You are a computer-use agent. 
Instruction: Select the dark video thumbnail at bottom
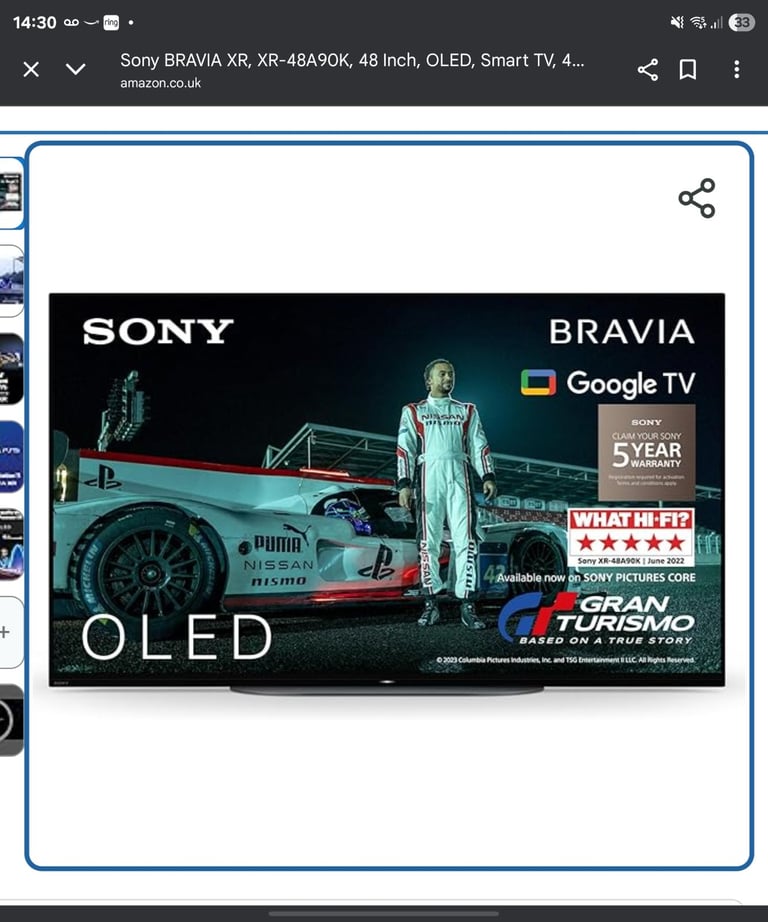point(11,720)
